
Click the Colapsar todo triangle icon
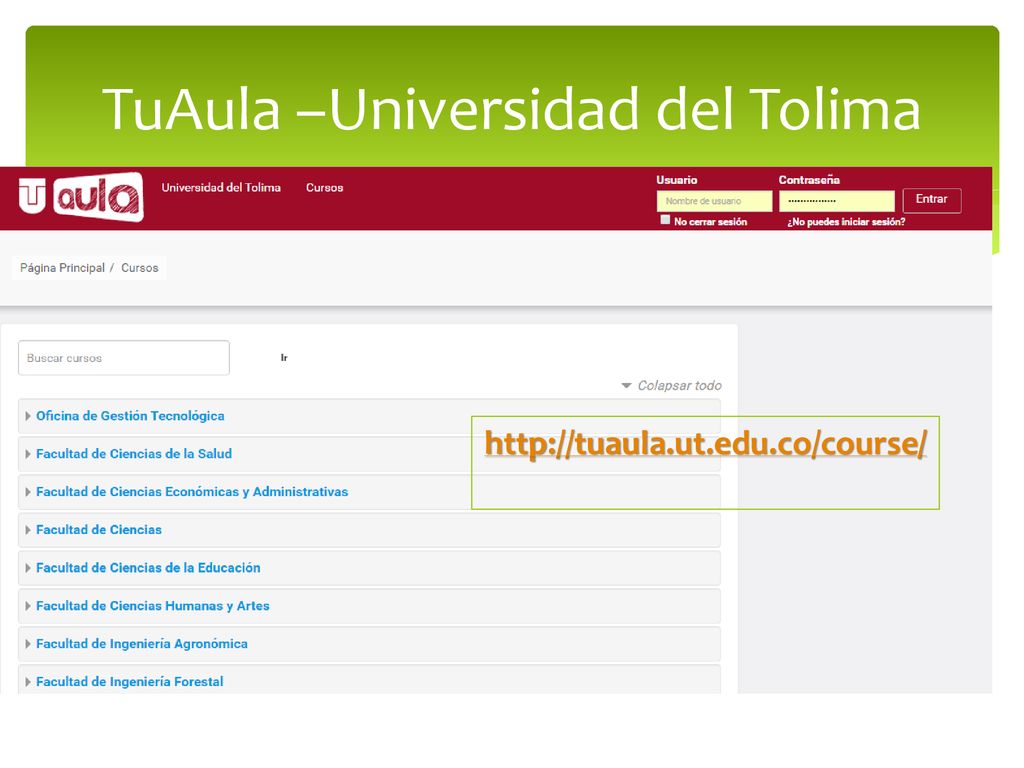(626, 385)
